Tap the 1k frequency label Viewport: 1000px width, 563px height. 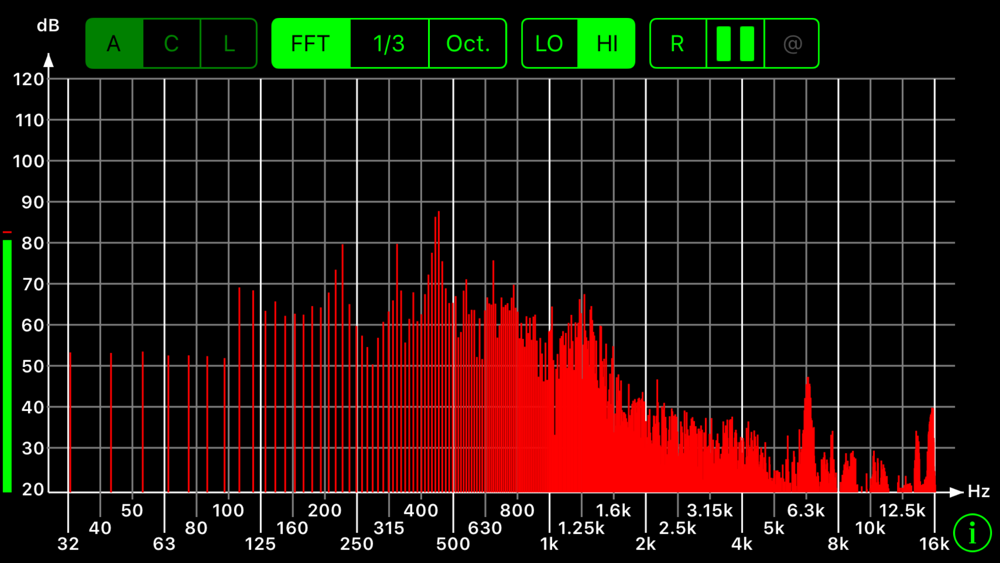[549, 544]
